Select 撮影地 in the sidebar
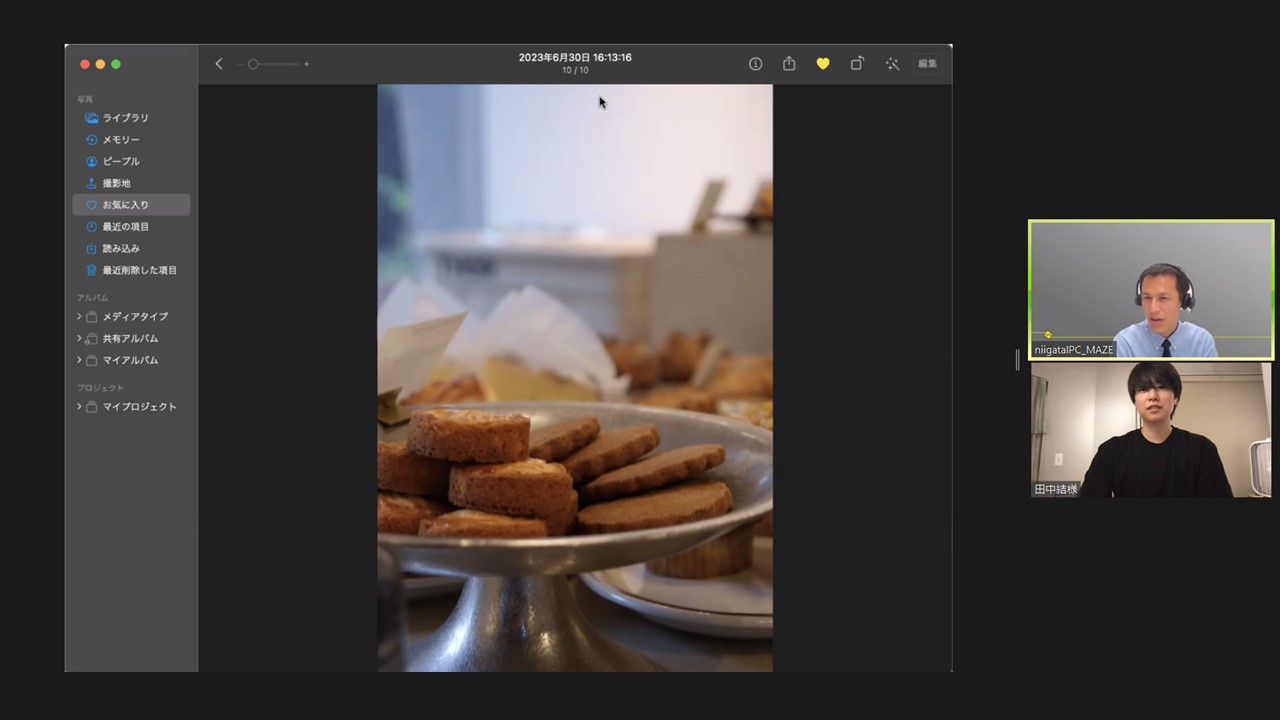The height and width of the screenshot is (720, 1280). (116, 183)
